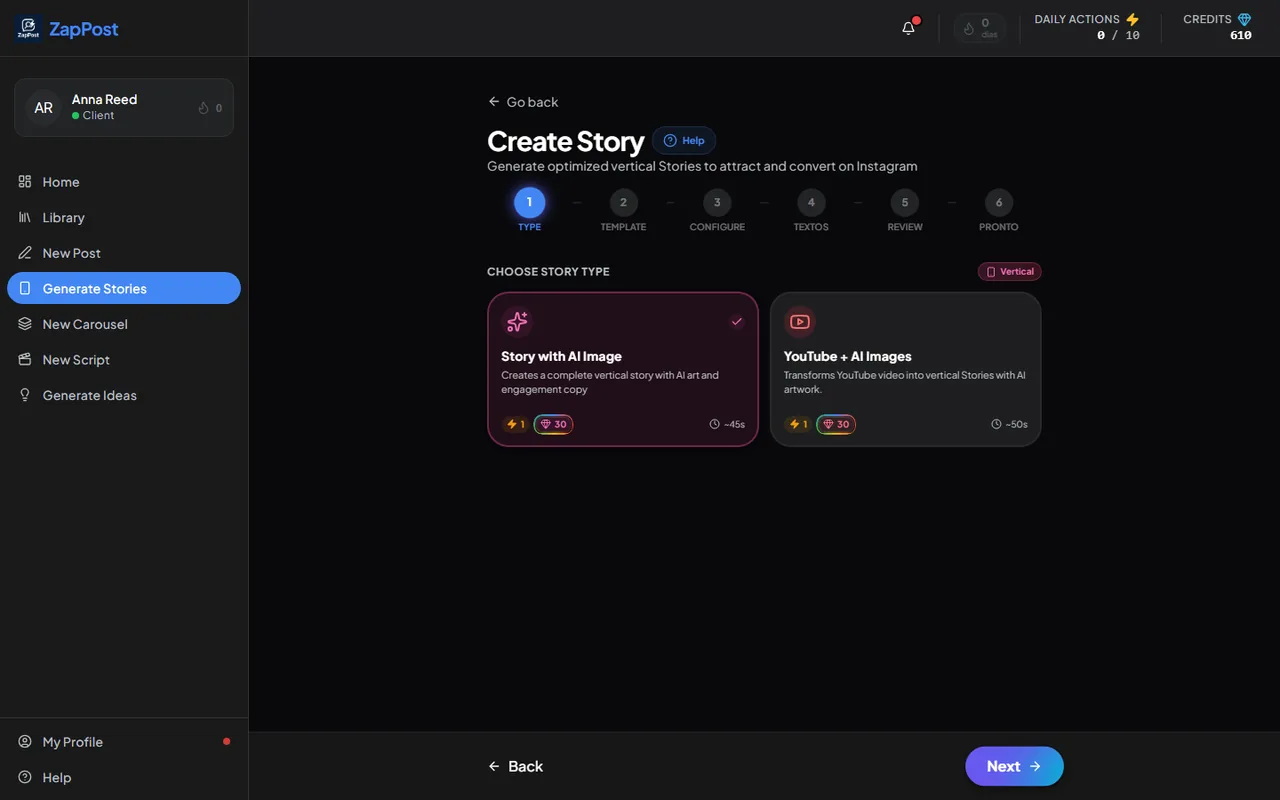Screen dimensions: 1280x800
Task: Click Help button beside Create Story
Action: pyautogui.click(x=684, y=140)
